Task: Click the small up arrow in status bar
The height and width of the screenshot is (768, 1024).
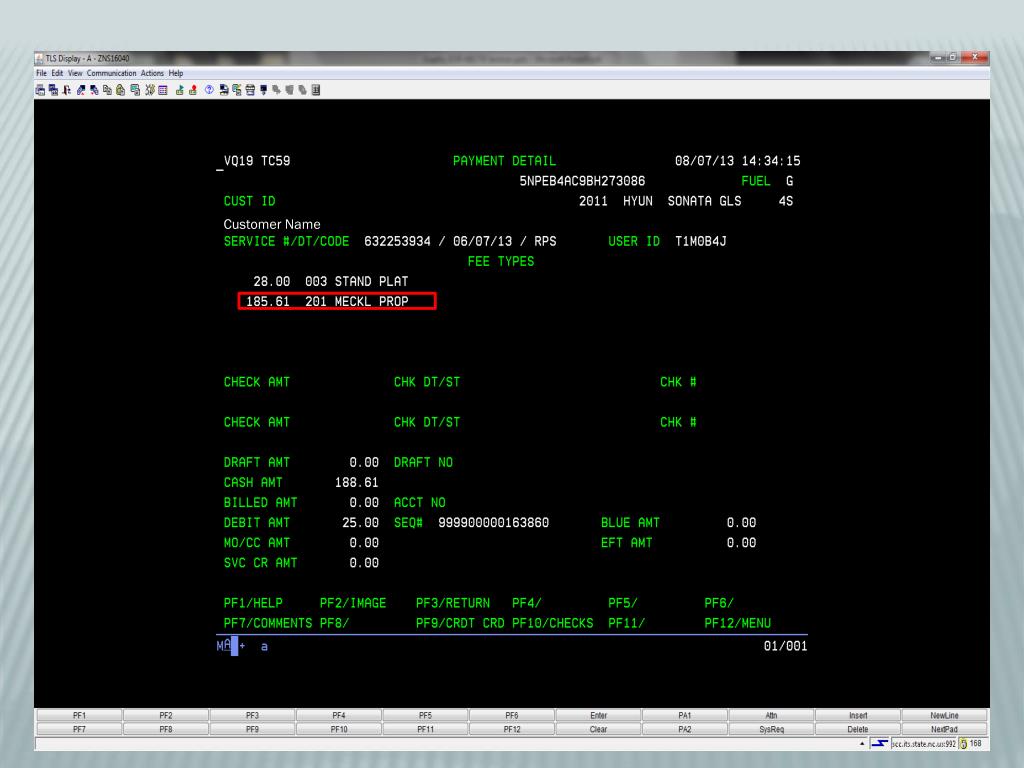Action: (862, 744)
